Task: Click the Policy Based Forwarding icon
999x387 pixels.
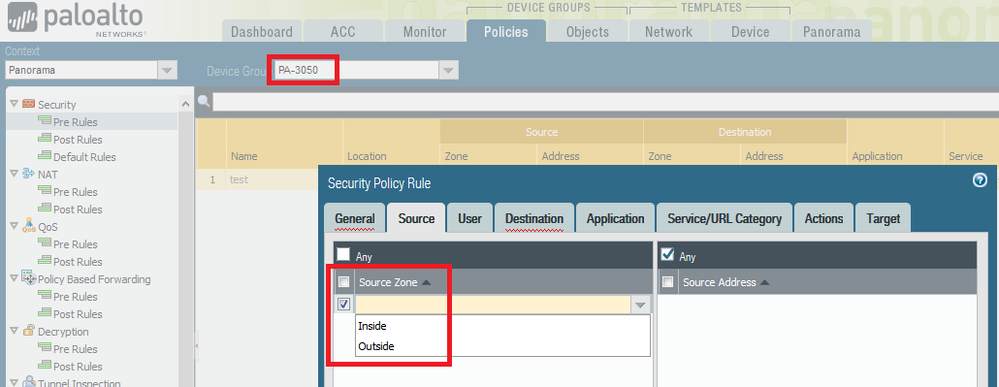Action: coord(28,278)
